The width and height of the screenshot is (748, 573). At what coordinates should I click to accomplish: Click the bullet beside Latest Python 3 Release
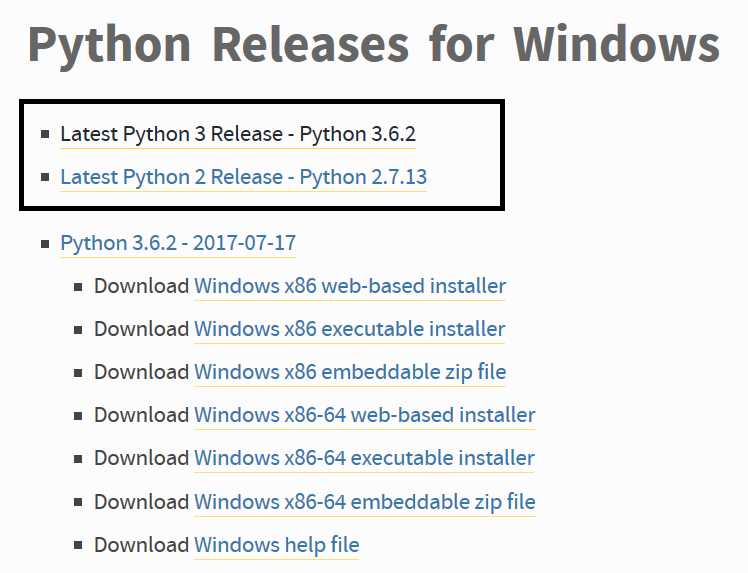45,134
